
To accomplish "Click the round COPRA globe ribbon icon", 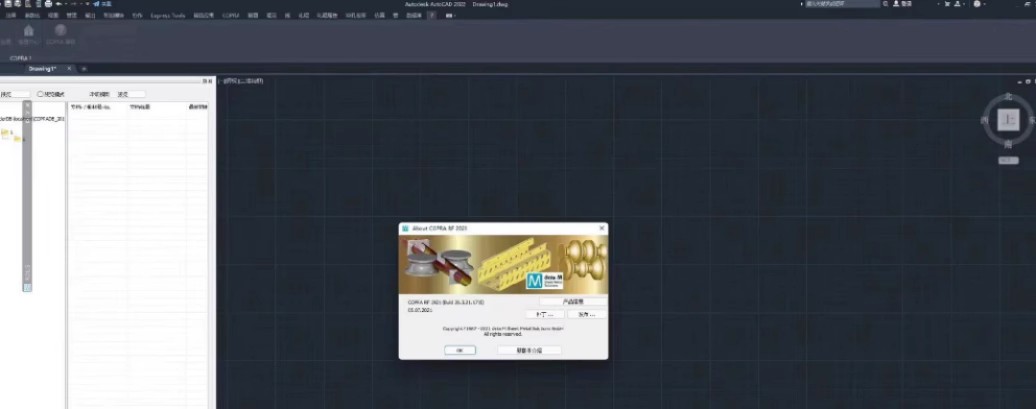I will point(60,30).
